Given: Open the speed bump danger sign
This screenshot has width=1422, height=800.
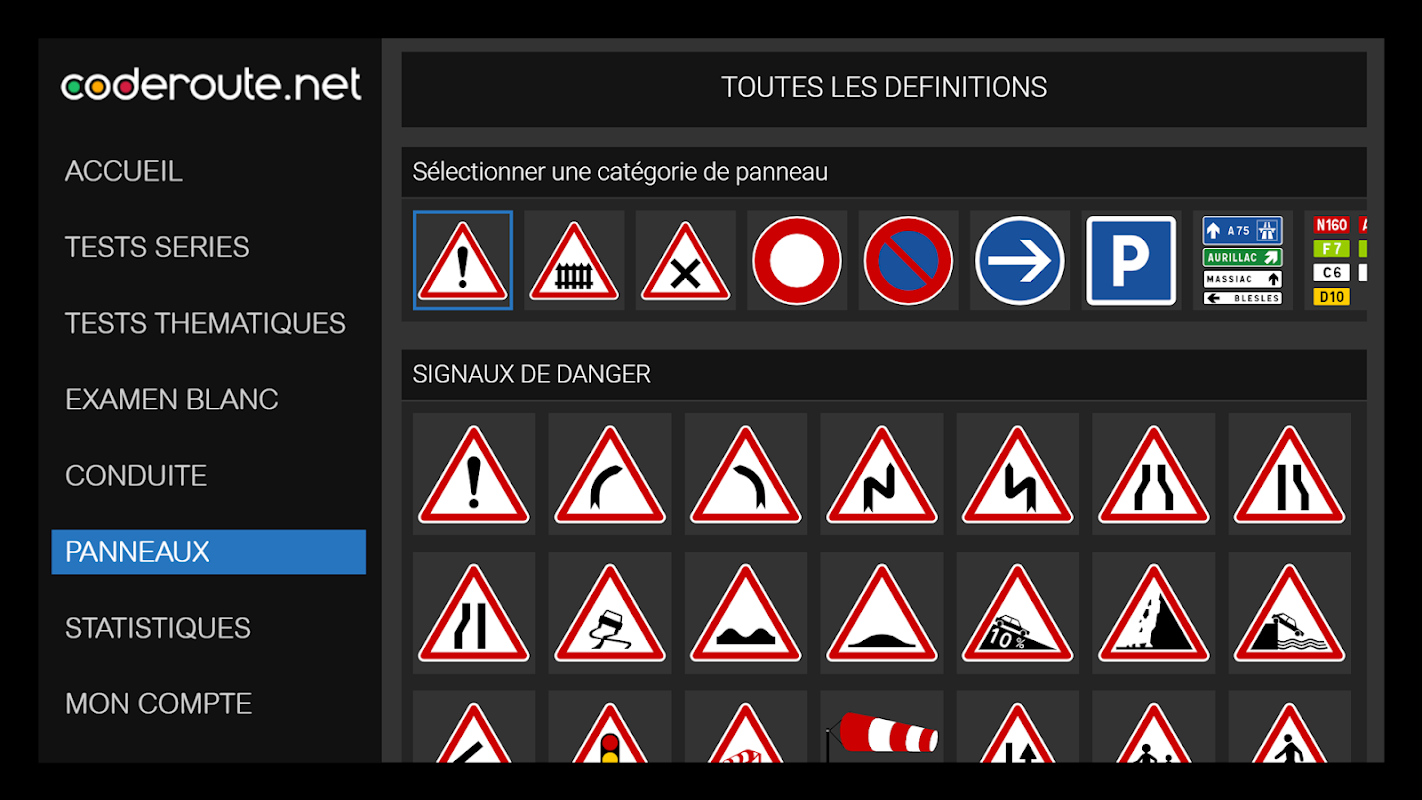Looking at the screenshot, I should click(882, 613).
